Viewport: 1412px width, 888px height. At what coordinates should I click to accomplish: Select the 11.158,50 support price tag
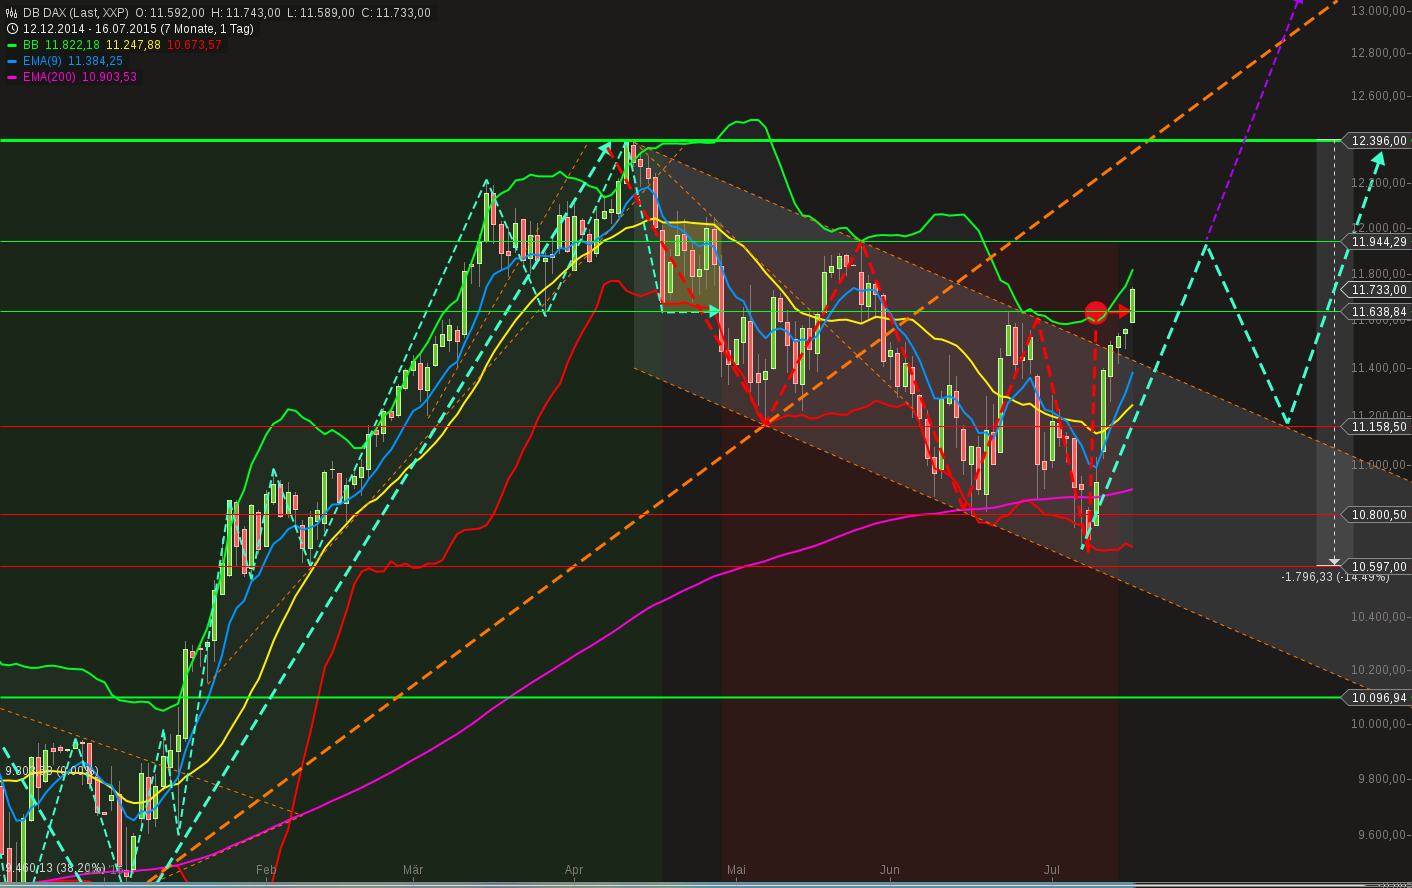click(1377, 427)
